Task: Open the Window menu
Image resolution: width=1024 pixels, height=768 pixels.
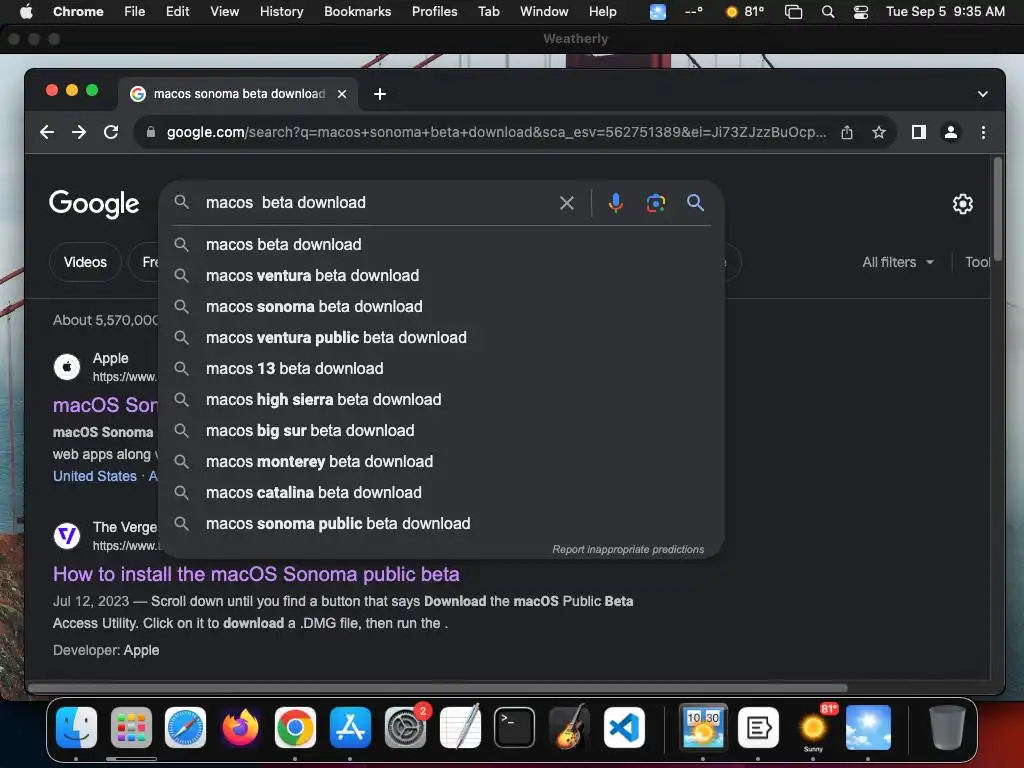Action: 544,12
